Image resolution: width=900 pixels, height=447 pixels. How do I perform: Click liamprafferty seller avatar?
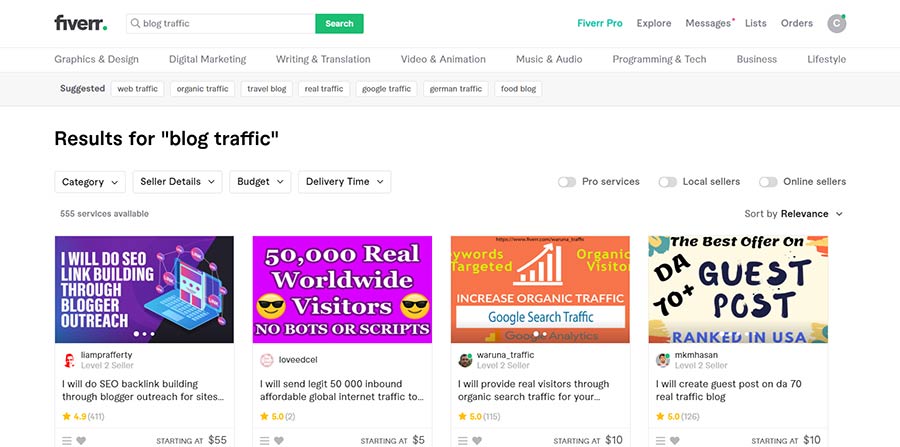pos(69,360)
